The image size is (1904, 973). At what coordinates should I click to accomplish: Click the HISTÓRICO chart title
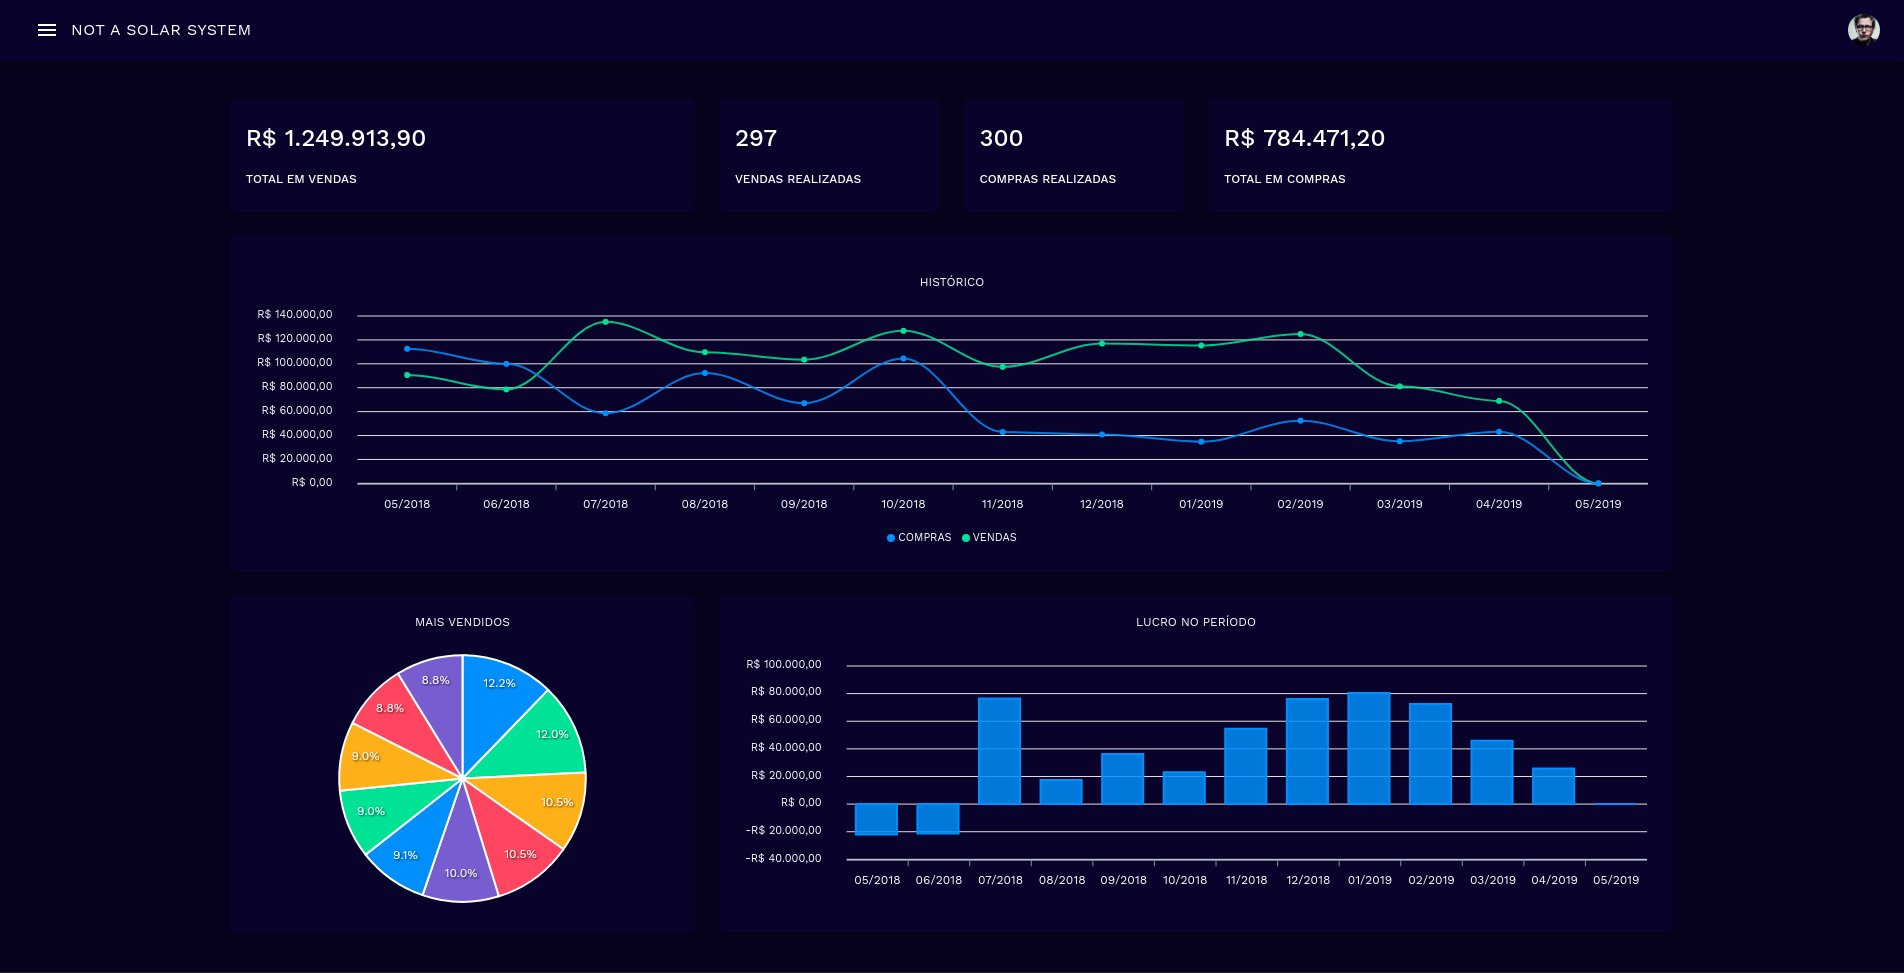pos(952,282)
